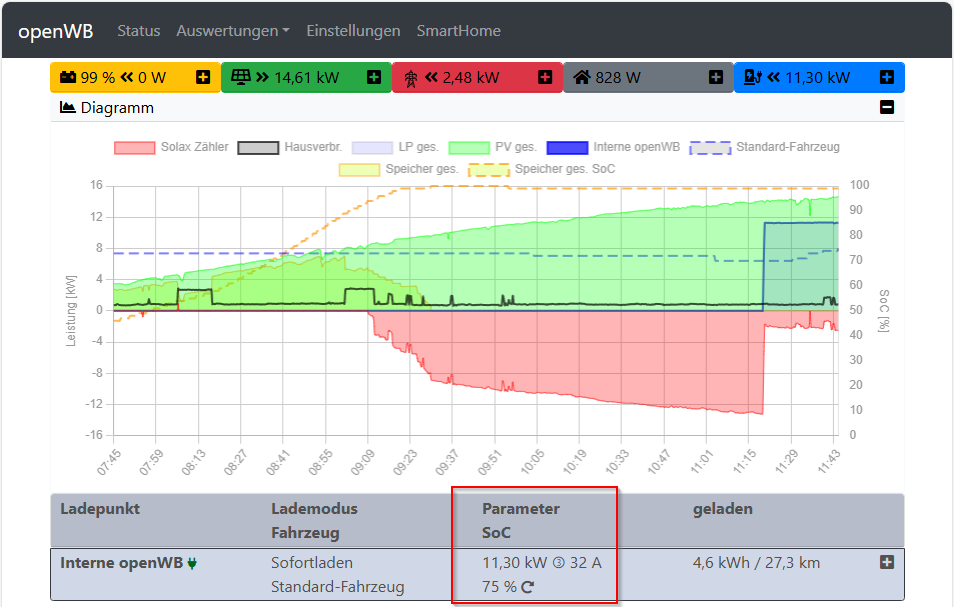Expand the green PV power card

click(x=374, y=77)
